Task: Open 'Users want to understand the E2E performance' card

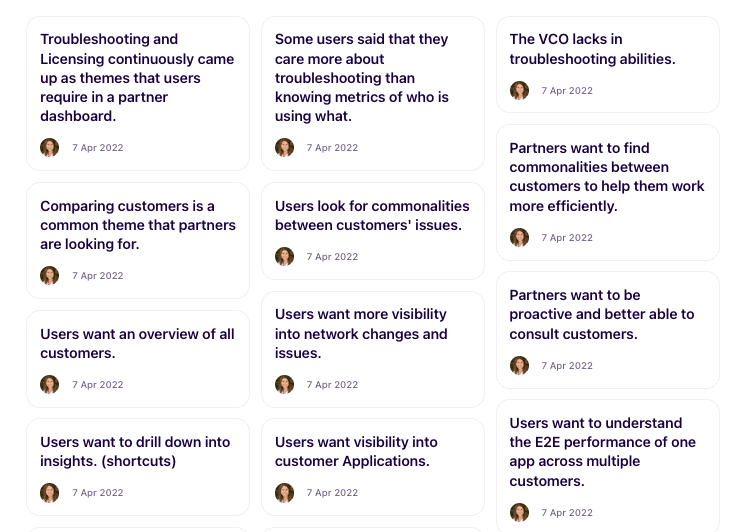Action: (608, 466)
